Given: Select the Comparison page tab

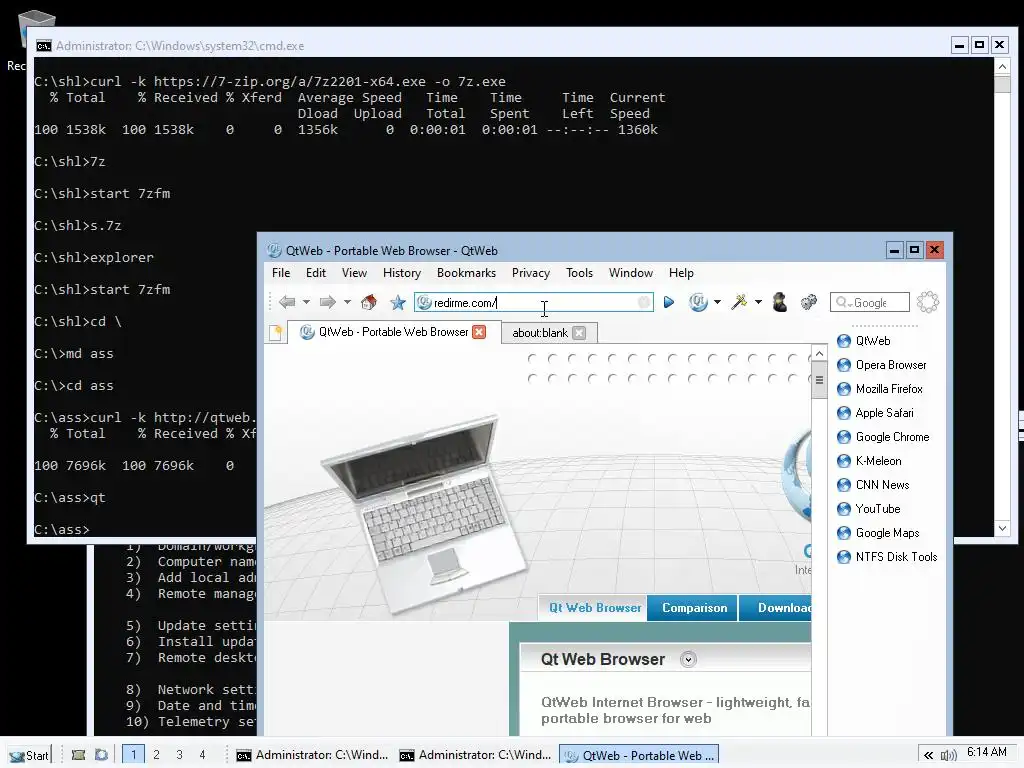Looking at the screenshot, I should 694,608.
